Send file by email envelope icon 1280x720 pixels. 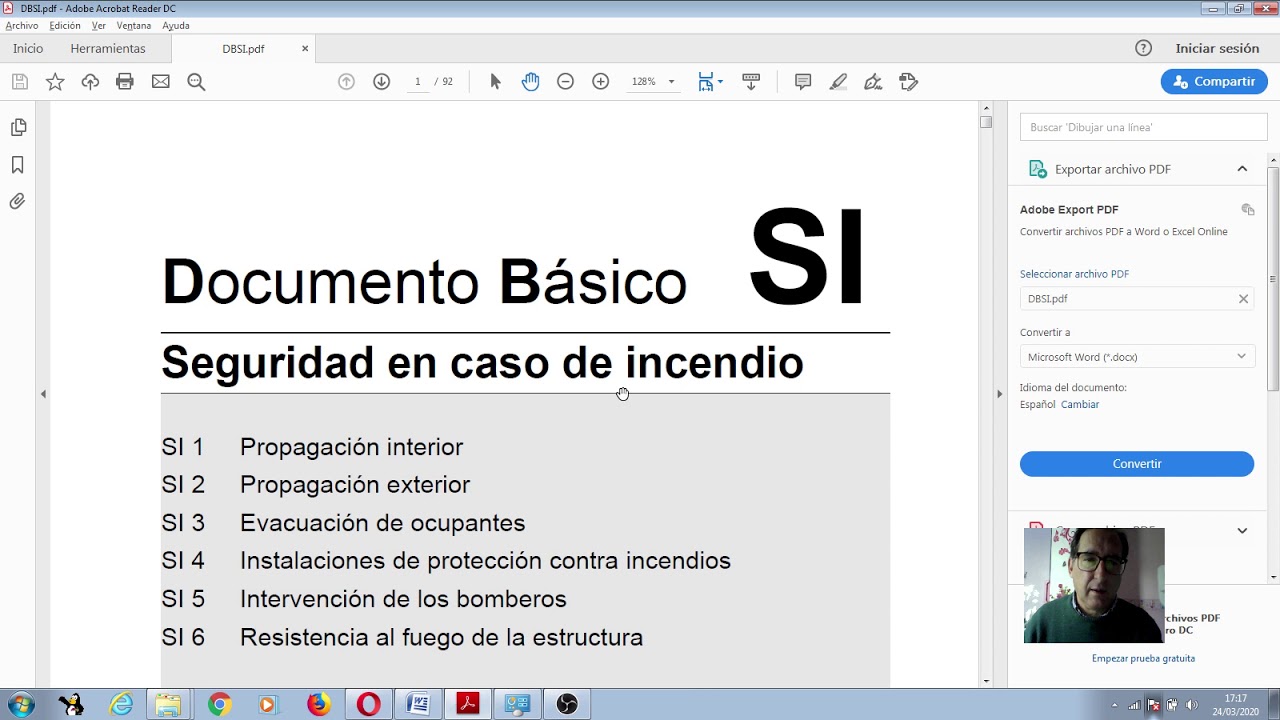(161, 82)
